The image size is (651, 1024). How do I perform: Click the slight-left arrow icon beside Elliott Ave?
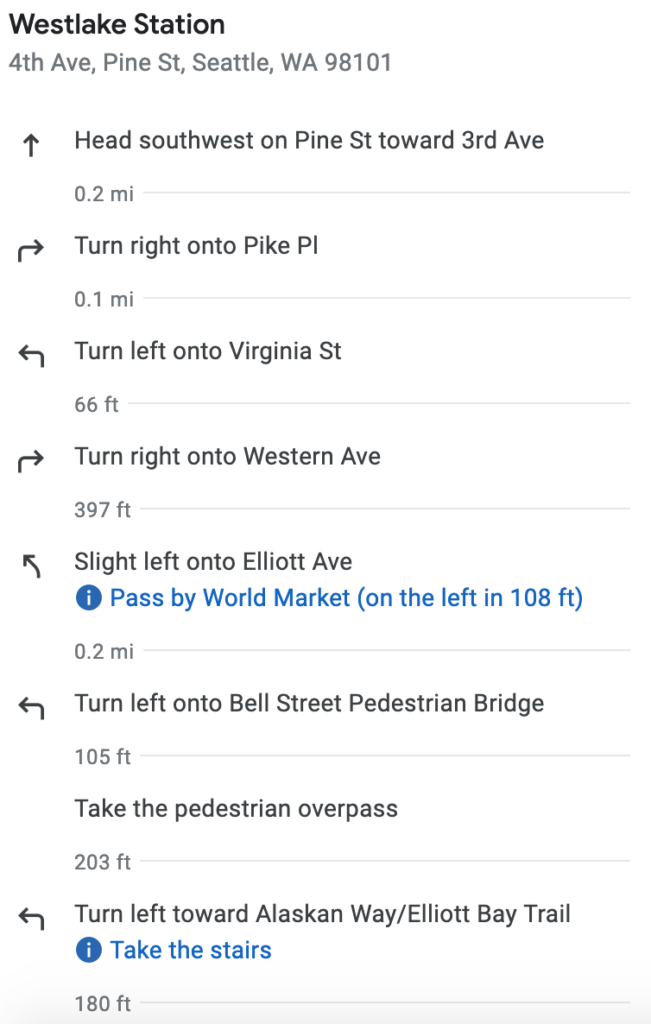pos(31,567)
